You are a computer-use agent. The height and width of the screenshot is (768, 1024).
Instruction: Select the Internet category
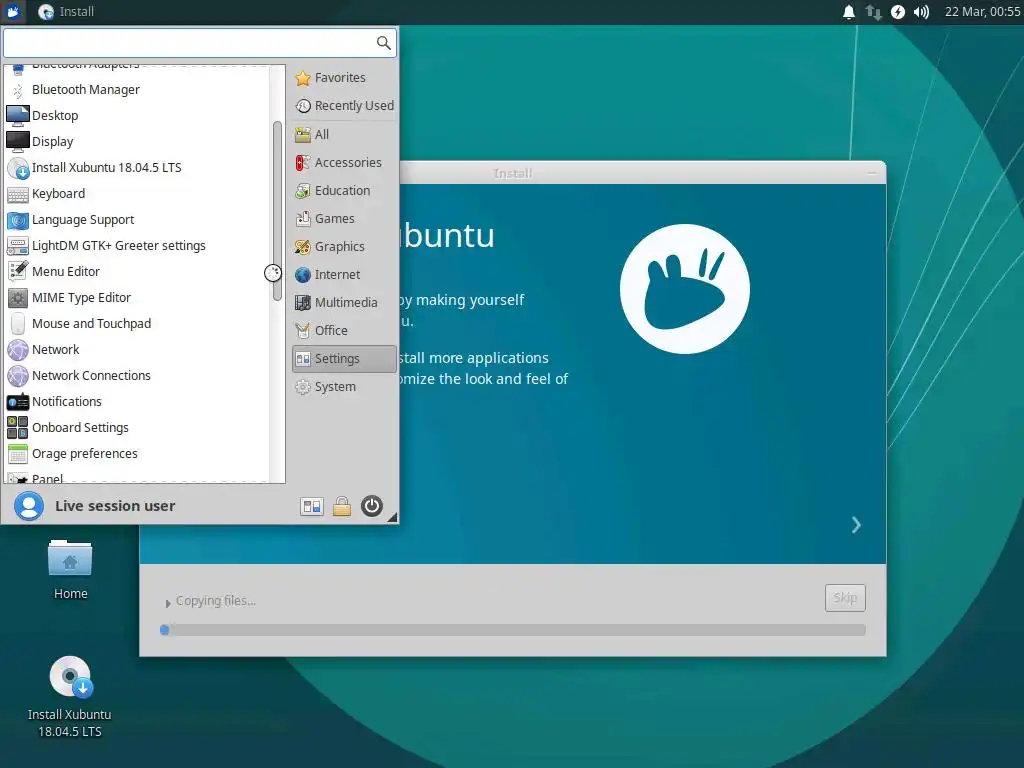(x=344, y=275)
